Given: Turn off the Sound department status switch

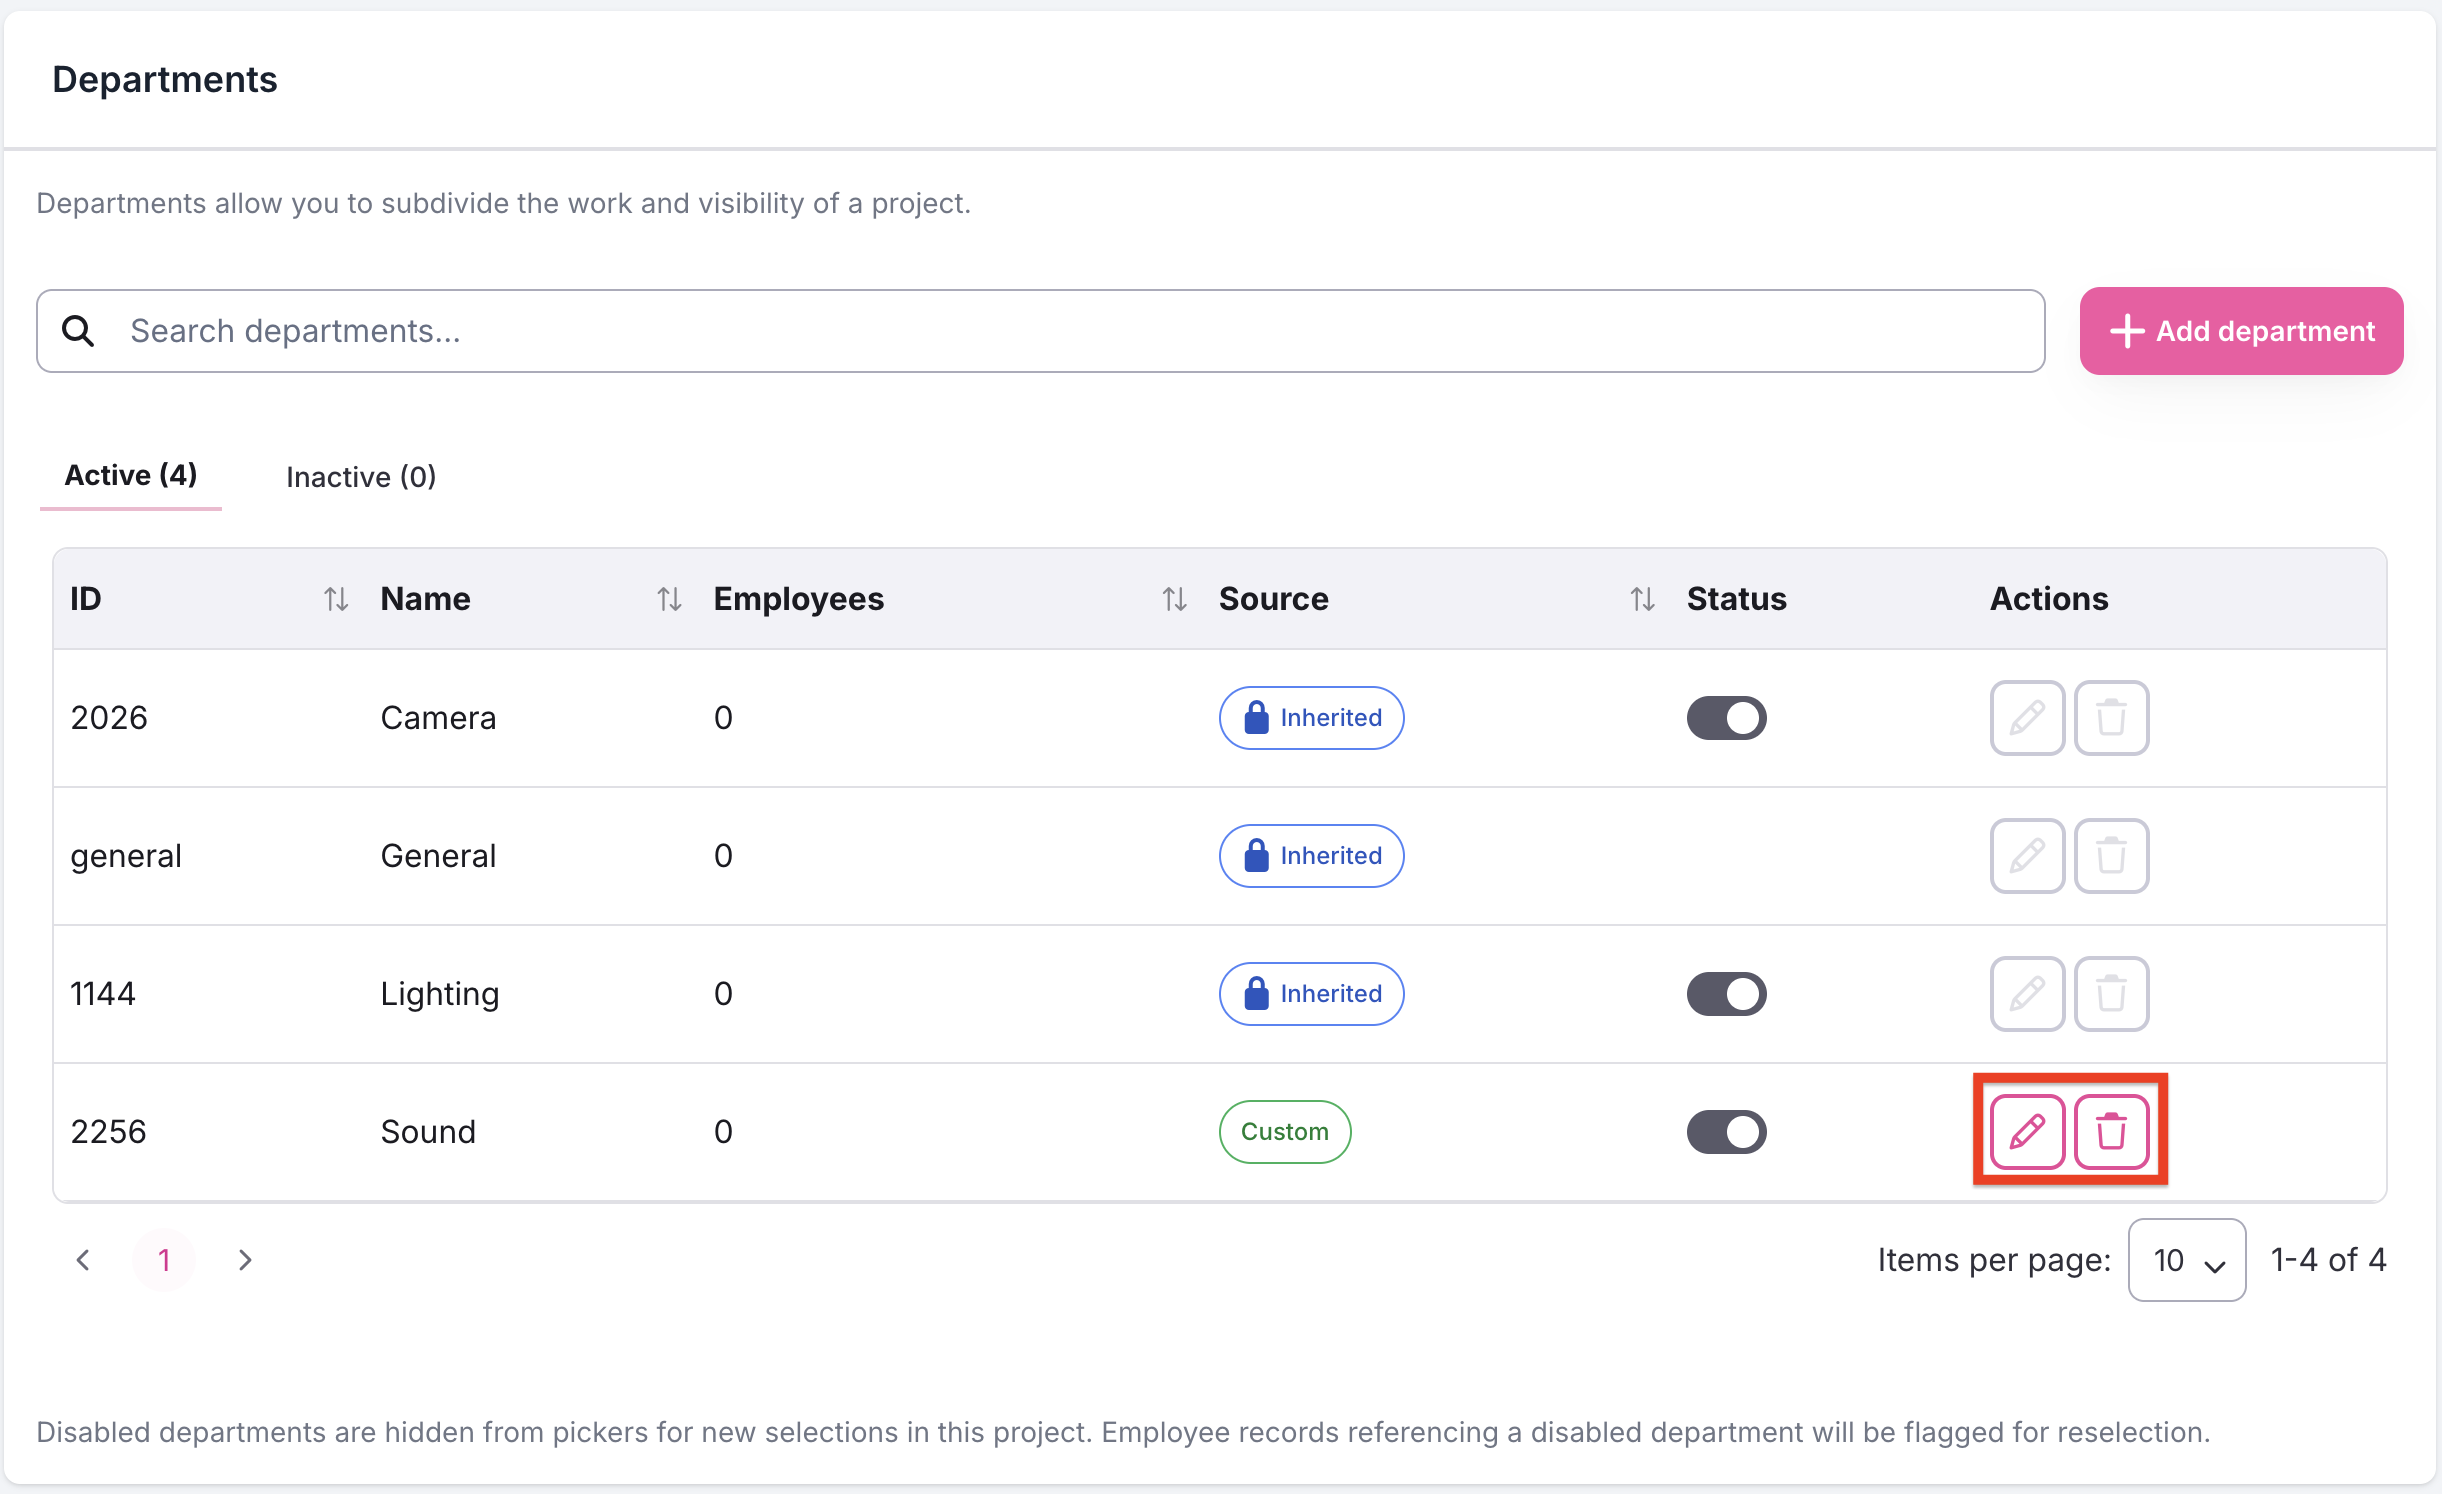Looking at the screenshot, I should (1726, 1131).
